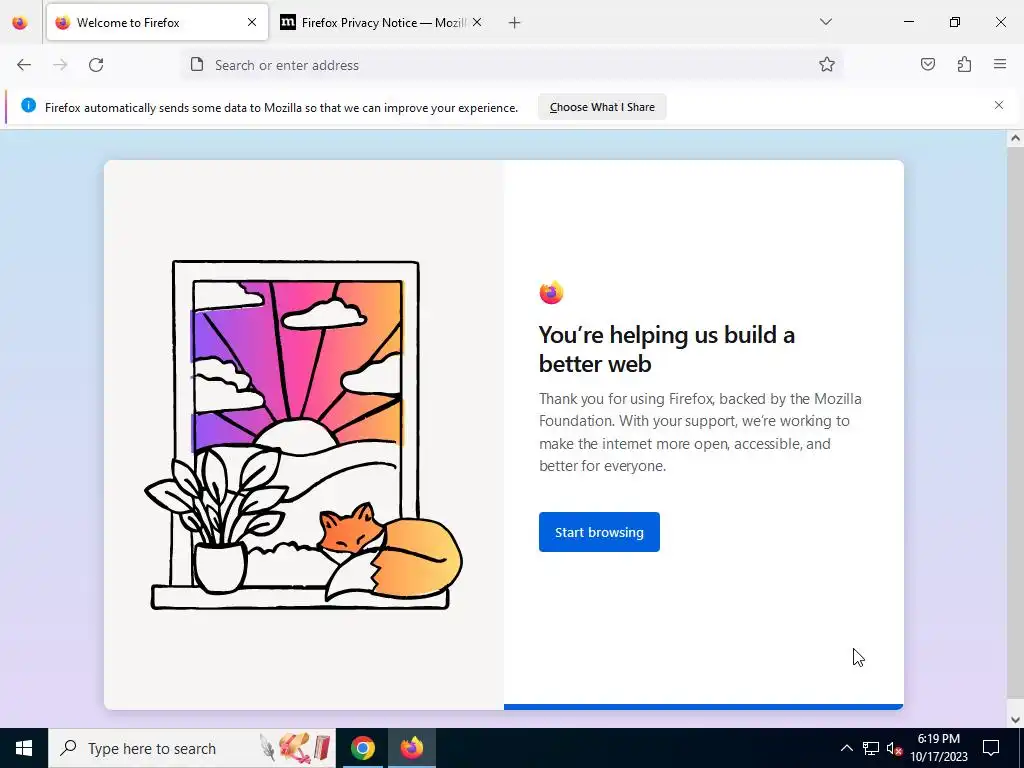The height and width of the screenshot is (768, 1024).
Task: Close the Firefox Privacy Notice tab
Action: point(477,22)
